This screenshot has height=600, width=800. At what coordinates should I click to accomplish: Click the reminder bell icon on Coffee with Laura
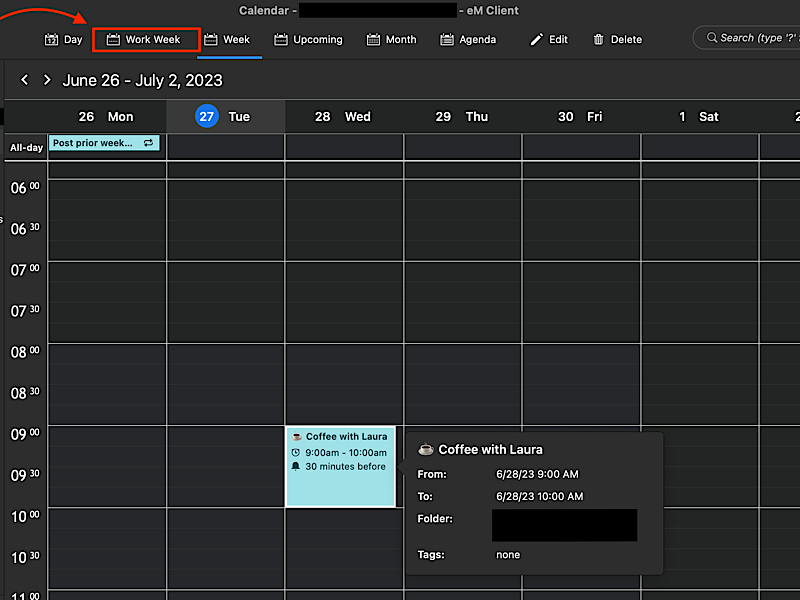pyautogui.click(x=295, y=466)
